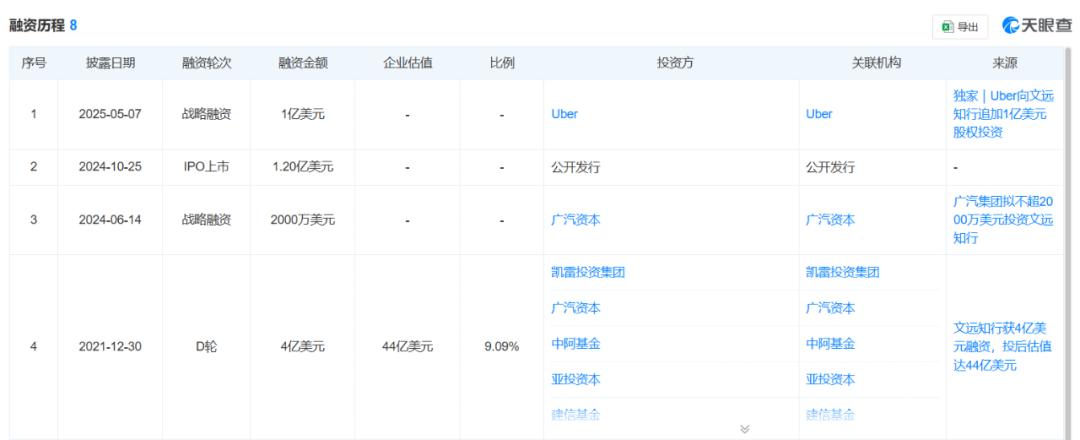Open 亚投资本 in 投资方 column
Viewport: 1080px width, 440px height.
pos(576,379)
